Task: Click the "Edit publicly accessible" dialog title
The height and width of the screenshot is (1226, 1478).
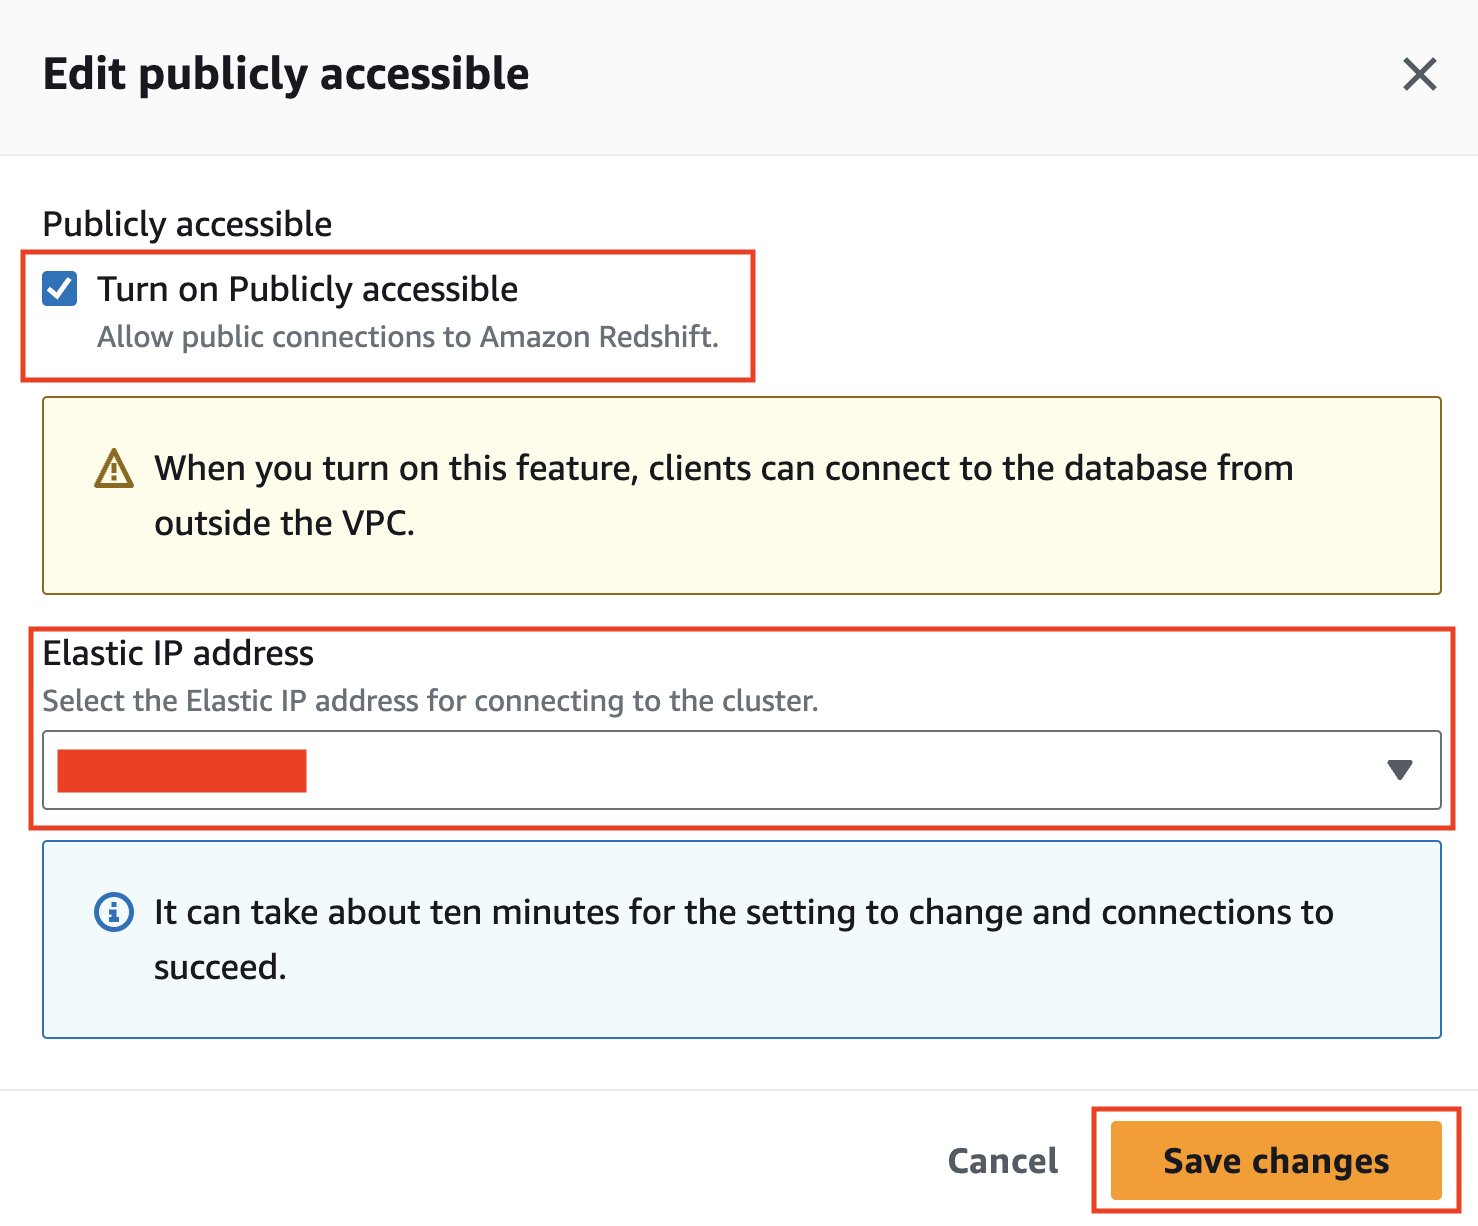Action: [286, 74]
